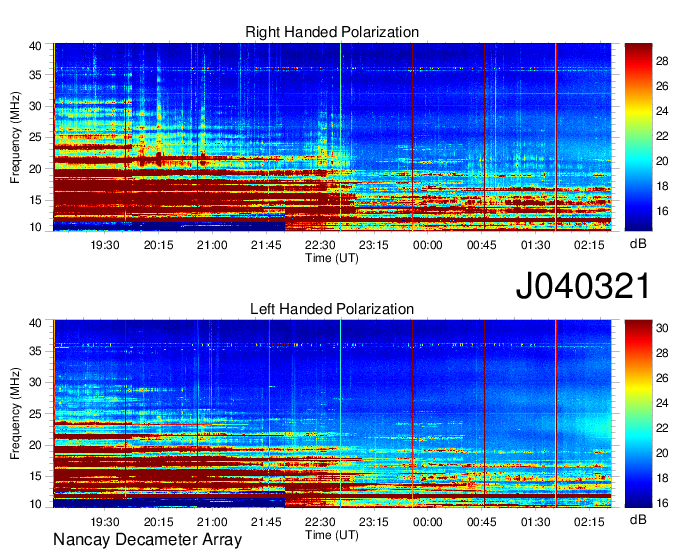Image resolution: width=680 pixels, height=552 pixels.
Task: Click the 18 dB tick on Left Handed colorbar
Action: pyautogui.click(x=662, y=478)
